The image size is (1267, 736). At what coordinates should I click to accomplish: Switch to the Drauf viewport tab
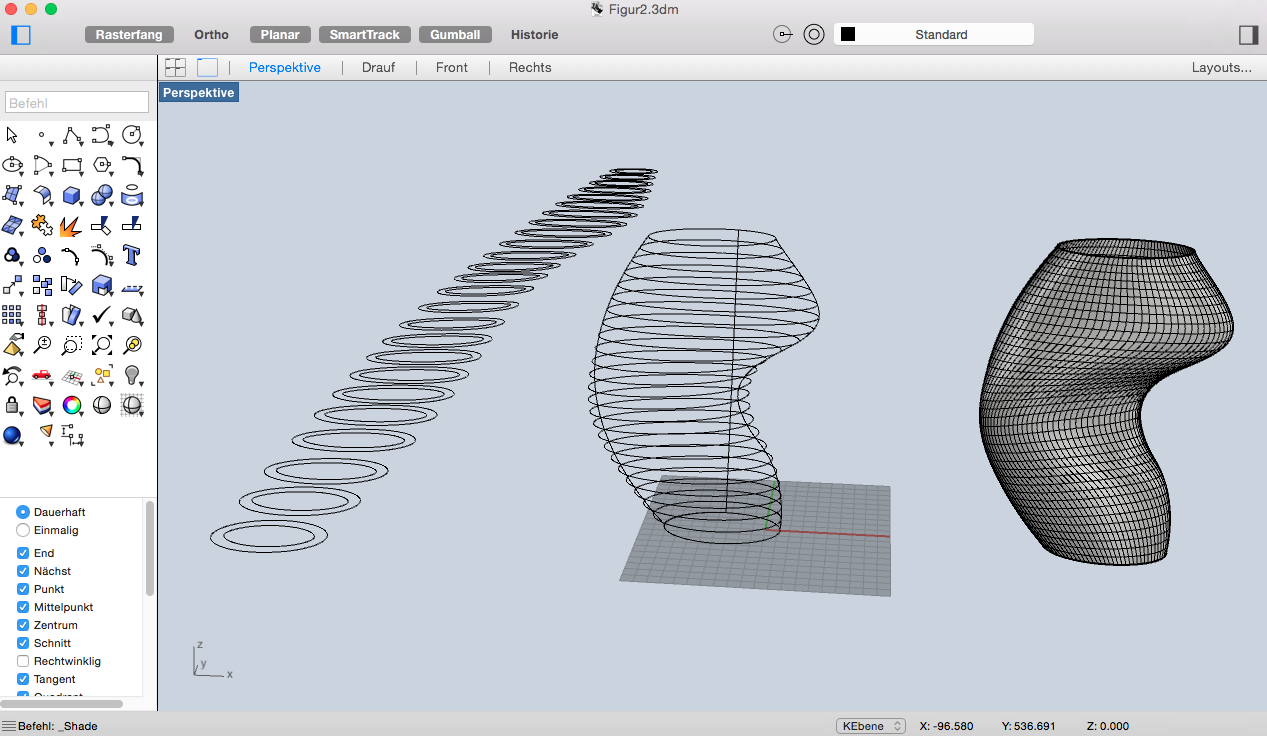(x=378, y=68)
